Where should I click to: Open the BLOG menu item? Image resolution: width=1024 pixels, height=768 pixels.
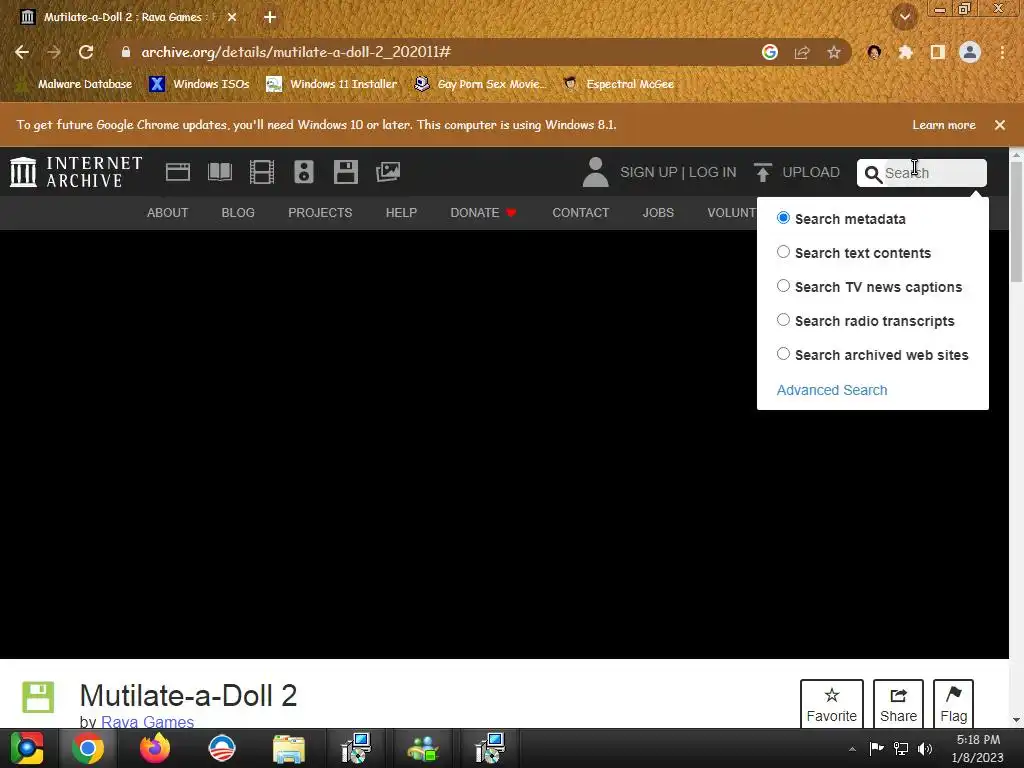click(x=238, y=213)
